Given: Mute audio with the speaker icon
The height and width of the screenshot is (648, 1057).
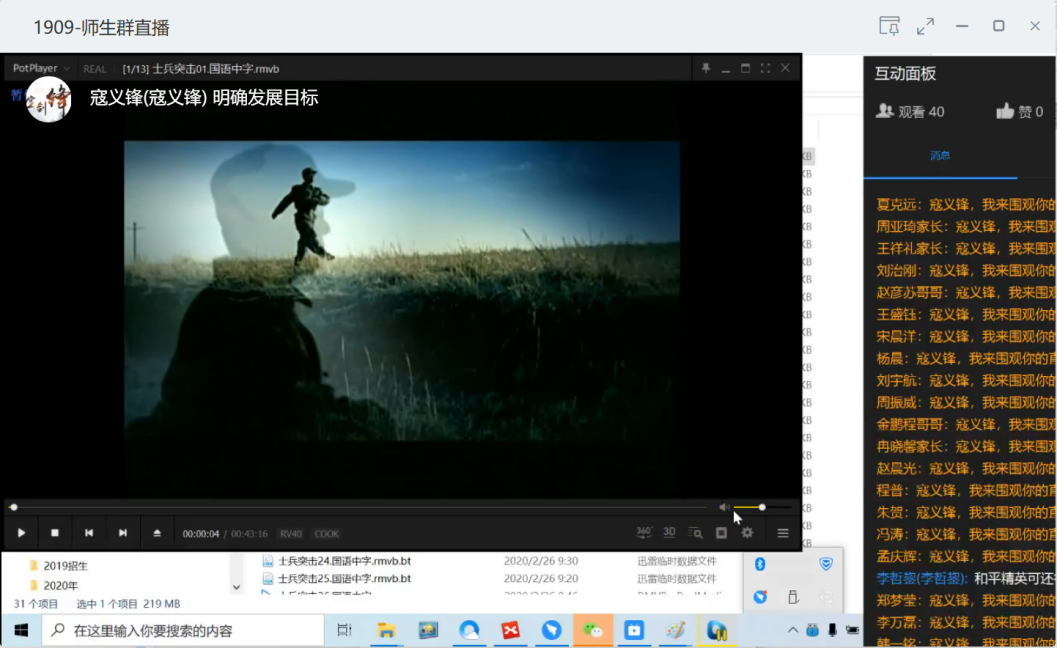Looking at the screenshot, I should 724,507.
